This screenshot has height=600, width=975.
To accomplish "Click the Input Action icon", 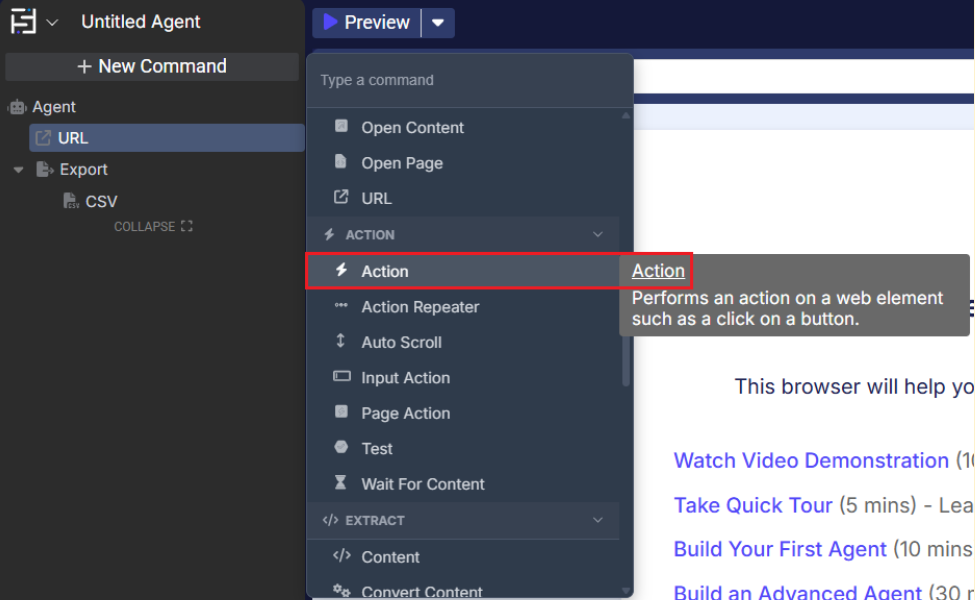I will click(x=342, y=377).
